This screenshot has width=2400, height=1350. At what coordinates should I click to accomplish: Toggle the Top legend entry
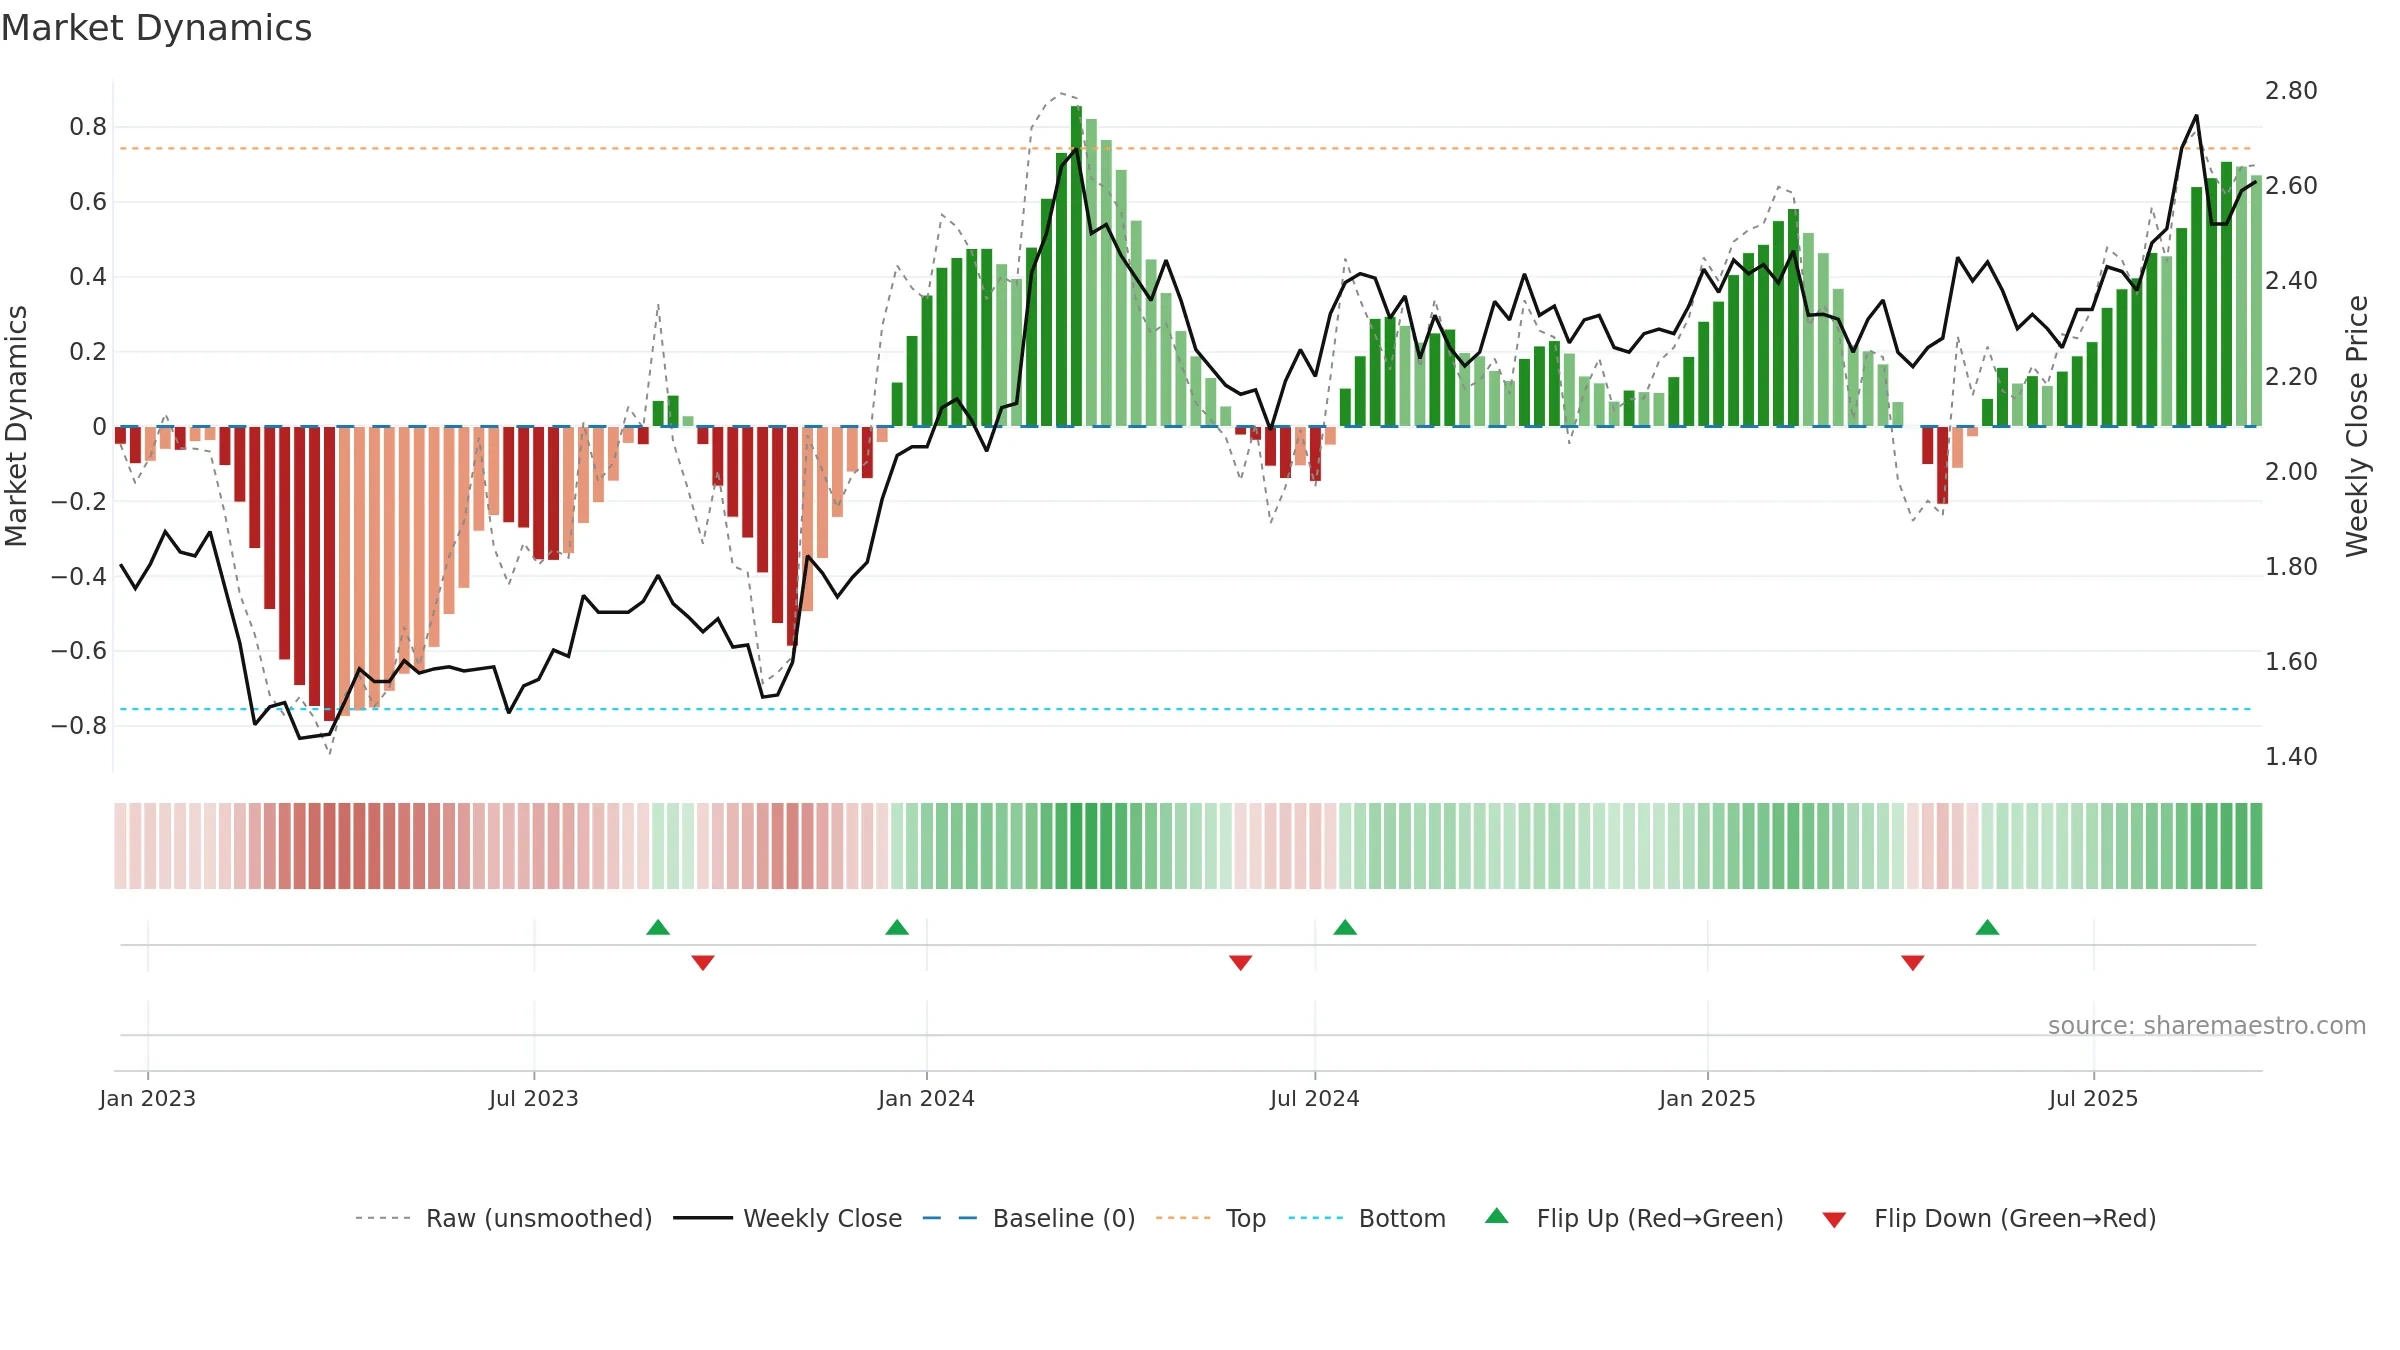click(1211, 1218)
